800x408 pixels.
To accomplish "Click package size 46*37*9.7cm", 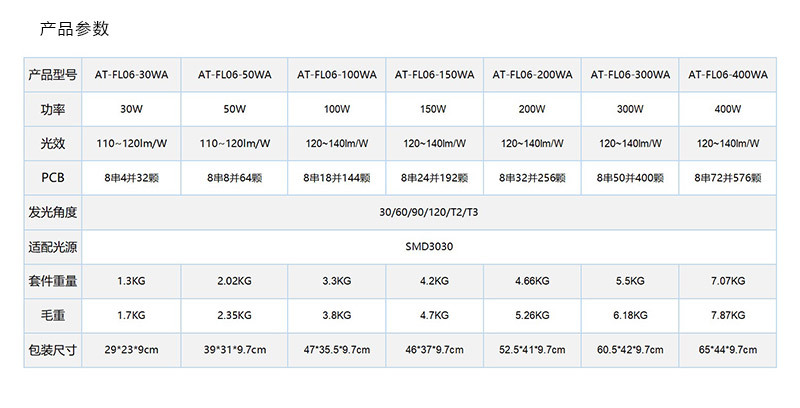I will pos(434,350).
